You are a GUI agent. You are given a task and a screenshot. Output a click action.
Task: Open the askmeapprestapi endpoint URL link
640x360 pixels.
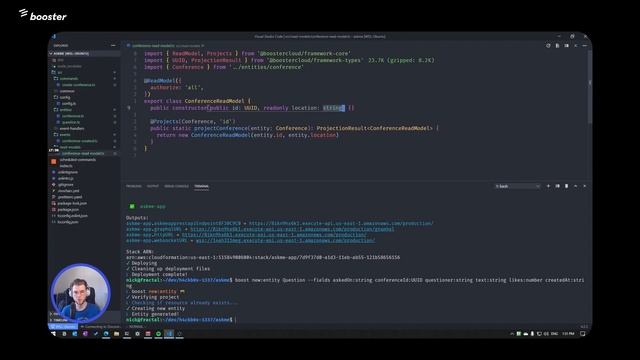pyautogui.click(x=341, y=223)
